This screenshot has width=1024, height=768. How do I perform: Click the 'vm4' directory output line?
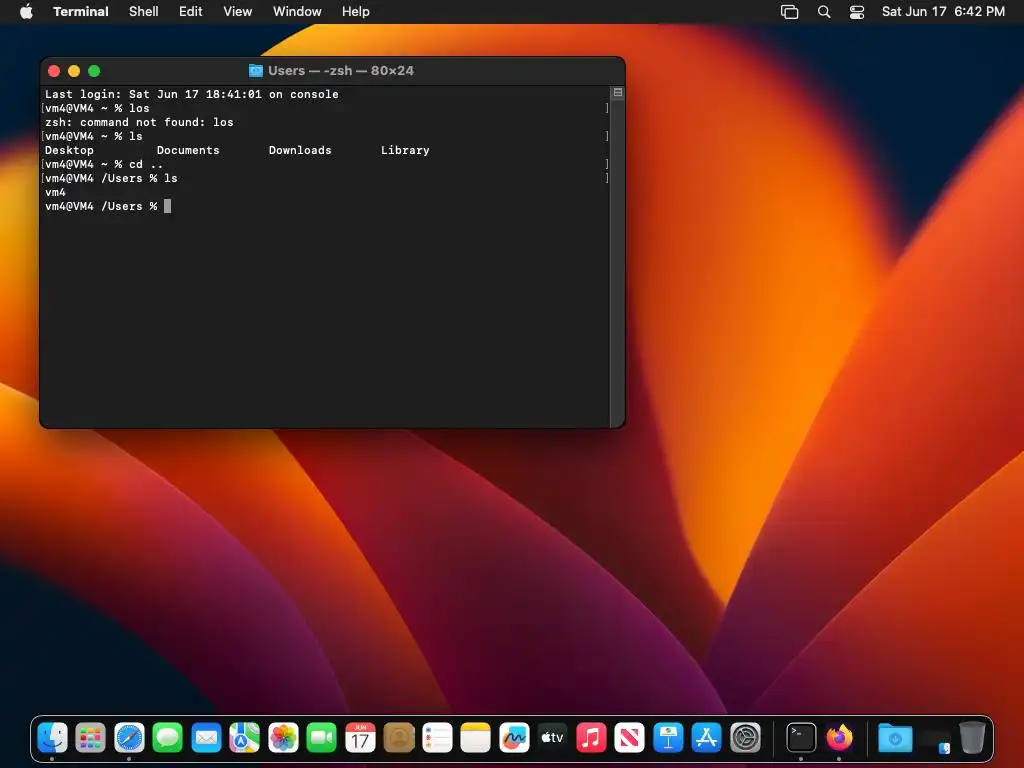56,193
